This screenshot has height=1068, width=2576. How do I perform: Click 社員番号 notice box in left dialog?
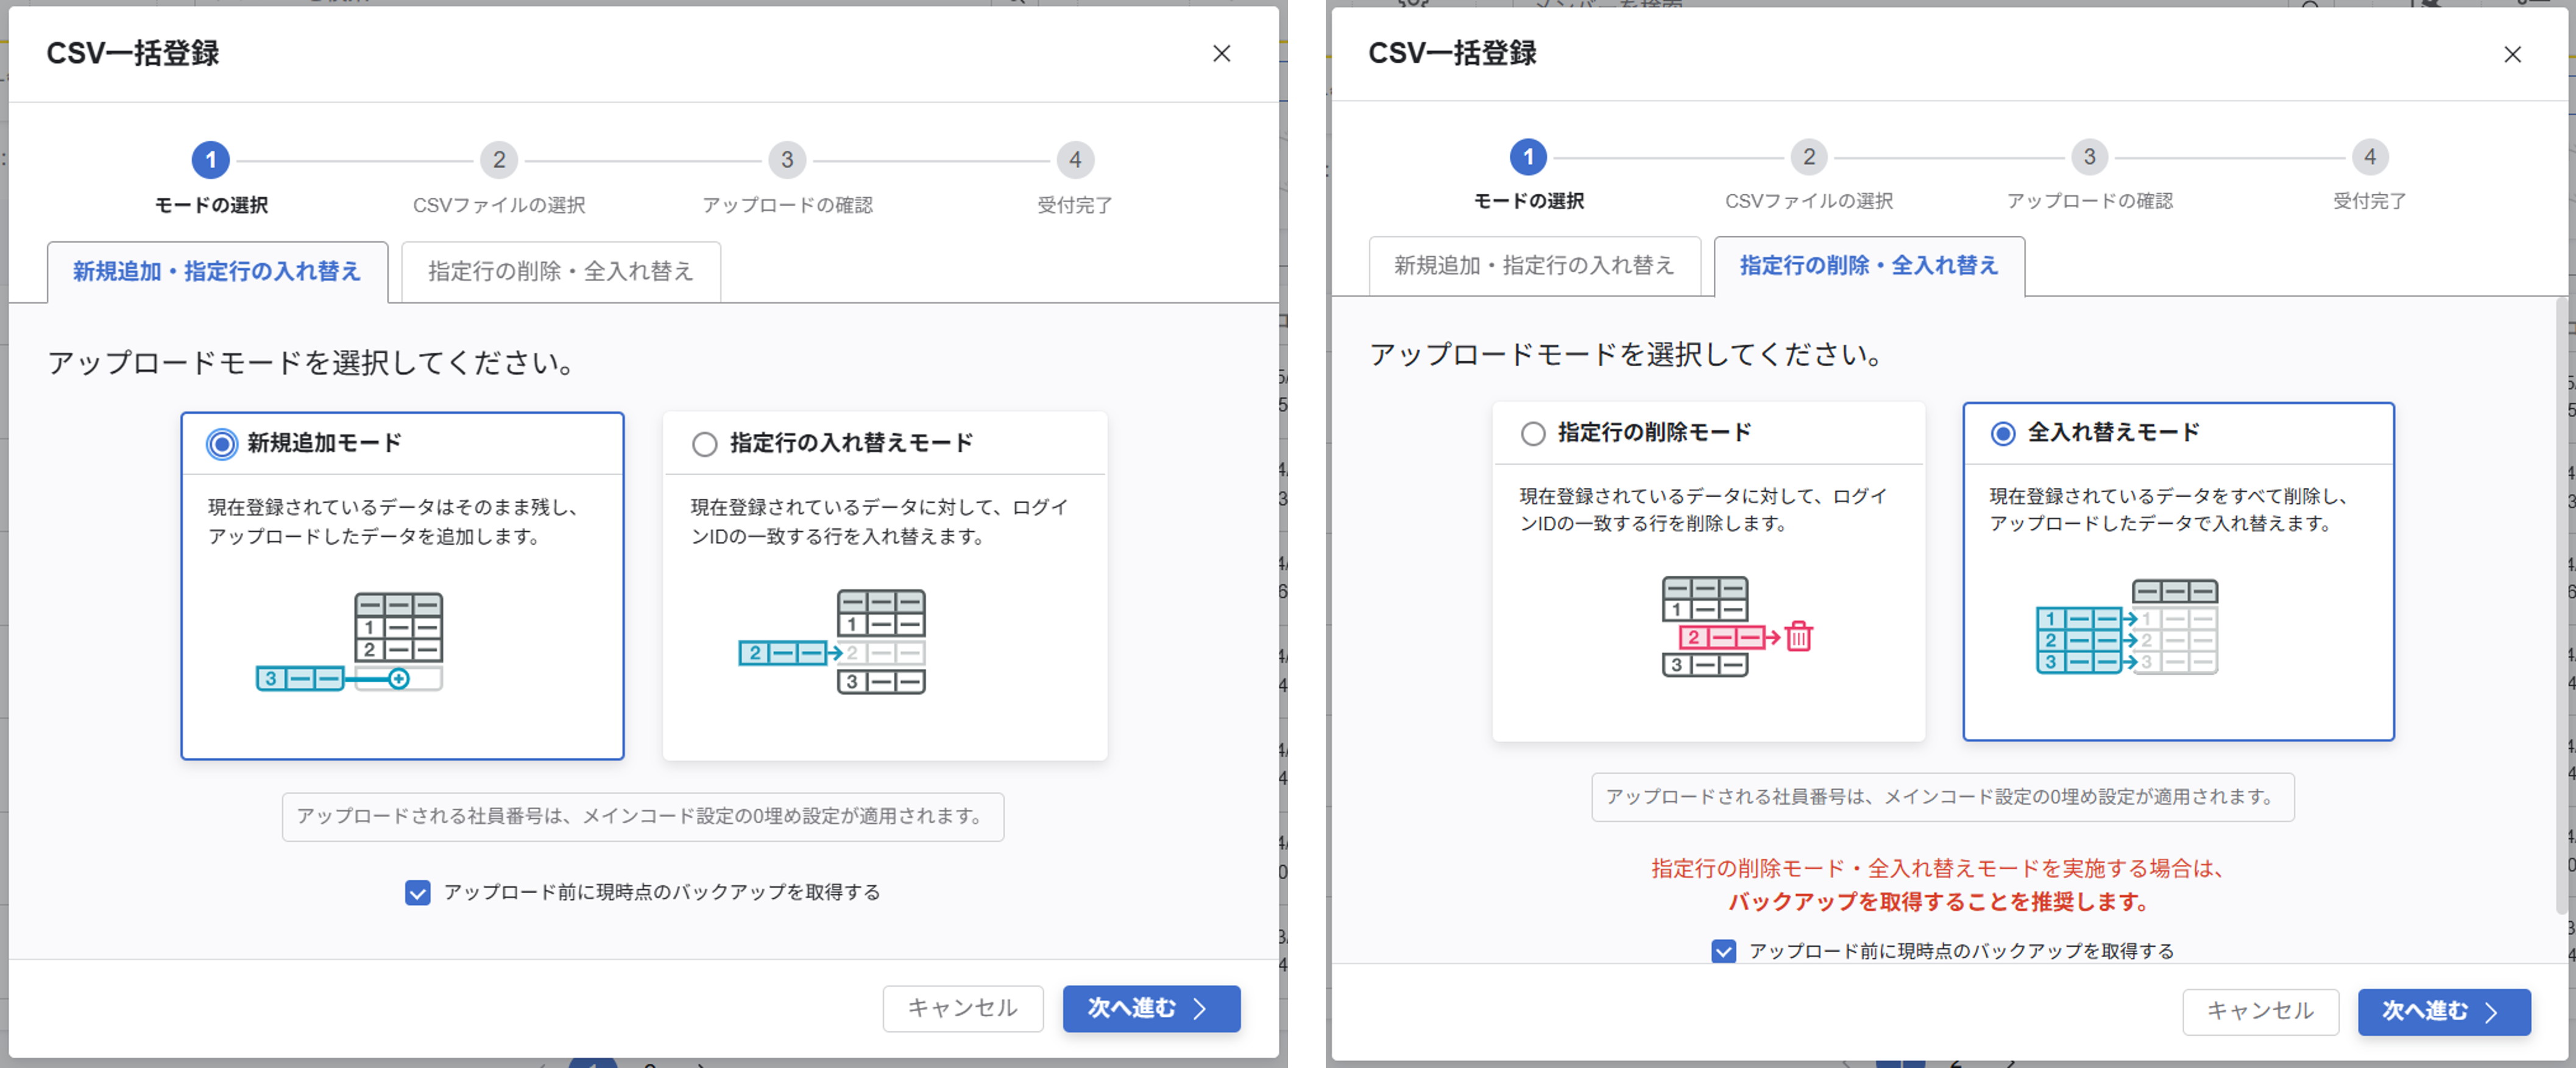tap(643, 817)
